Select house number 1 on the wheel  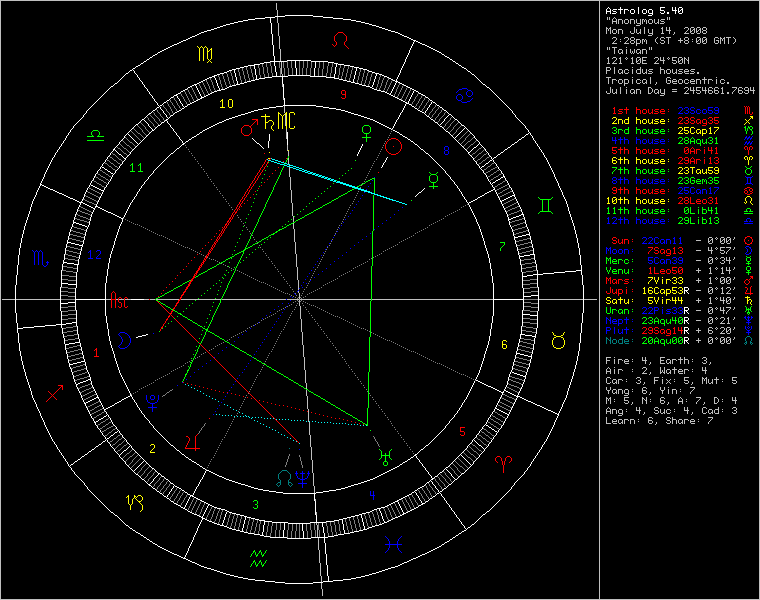coord(96,353)
